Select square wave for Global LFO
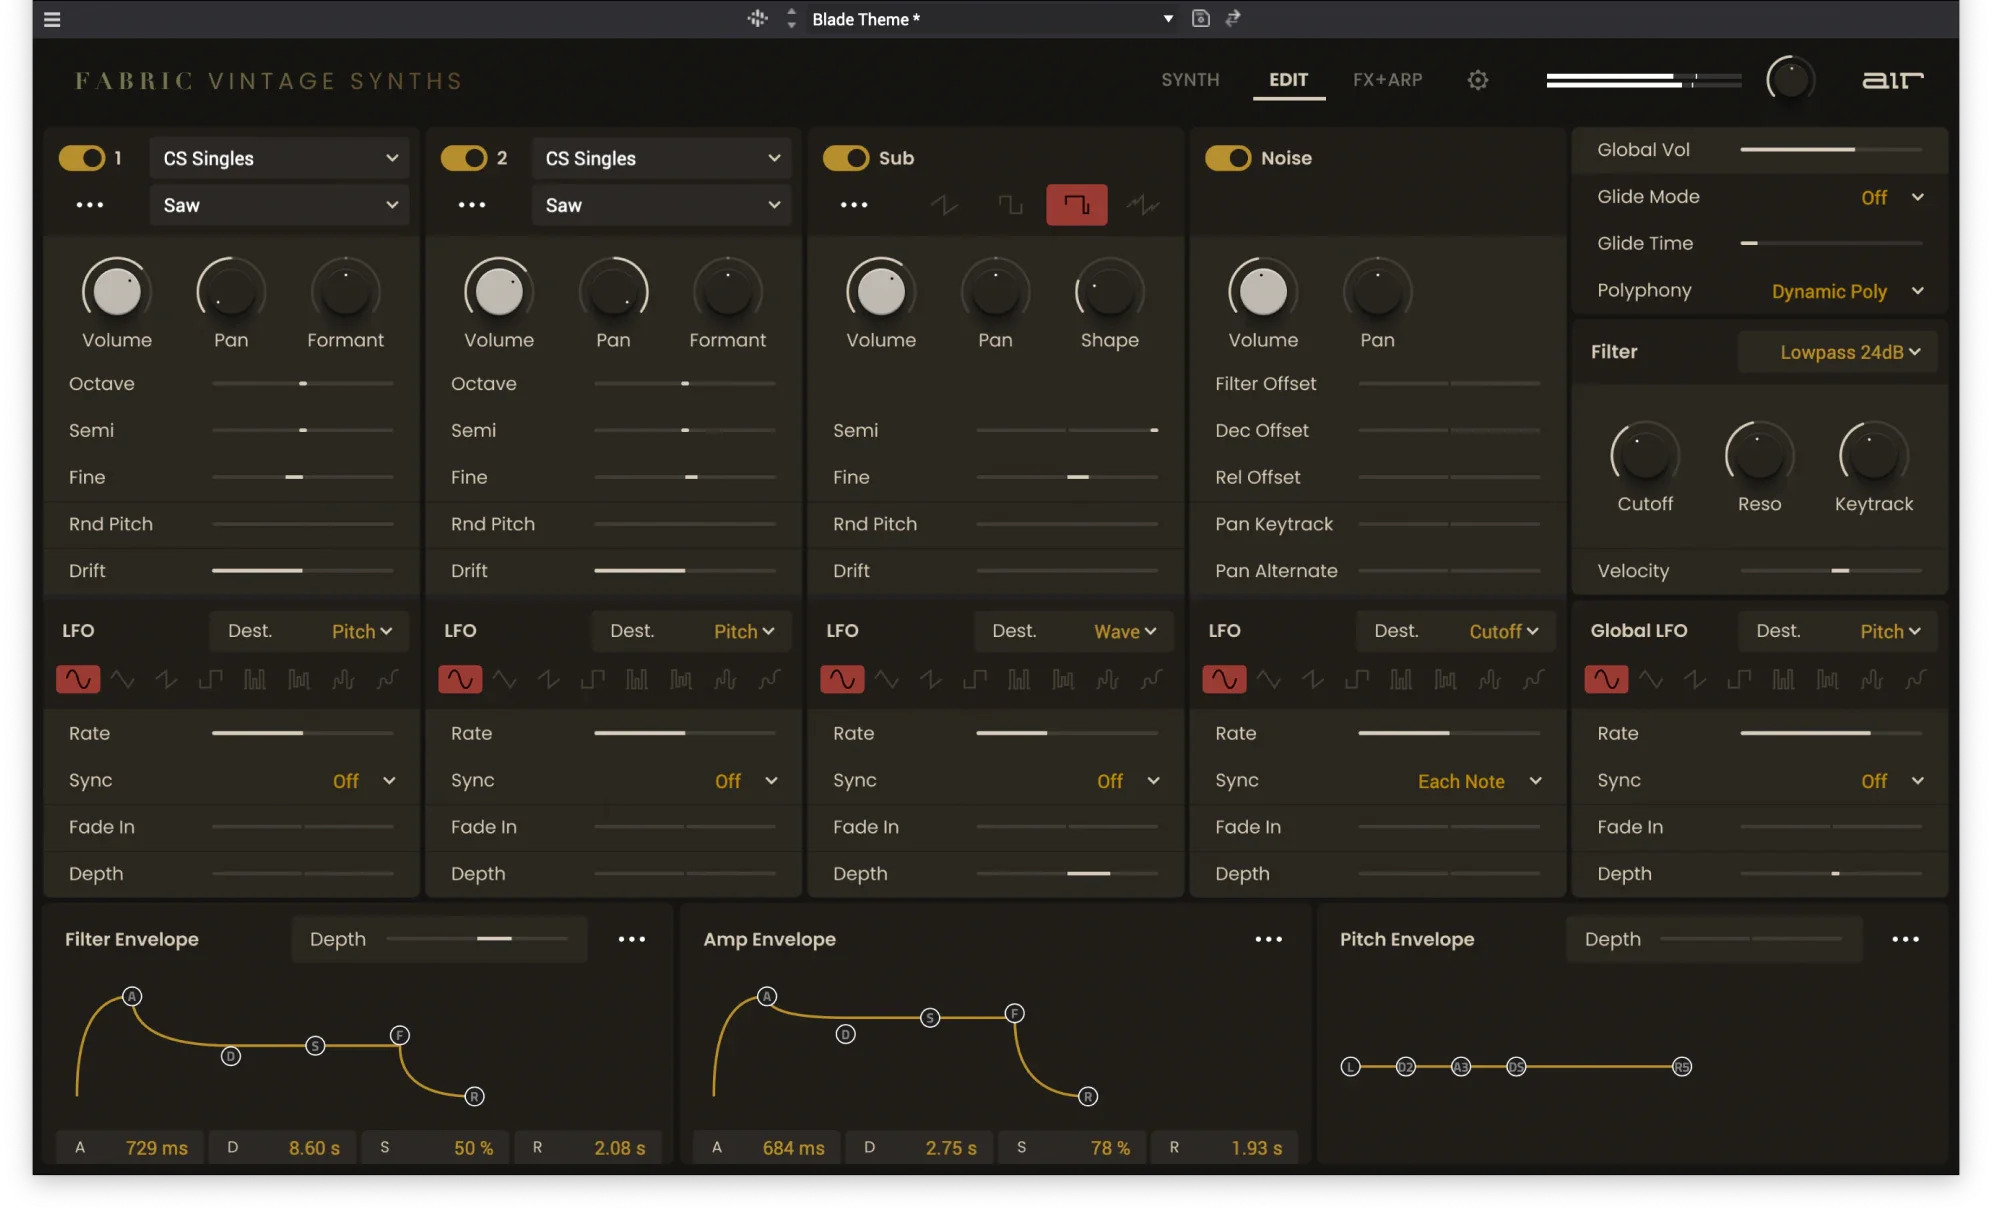The width and height of the screenshot is (1992, 1214). click(1739, 680)
